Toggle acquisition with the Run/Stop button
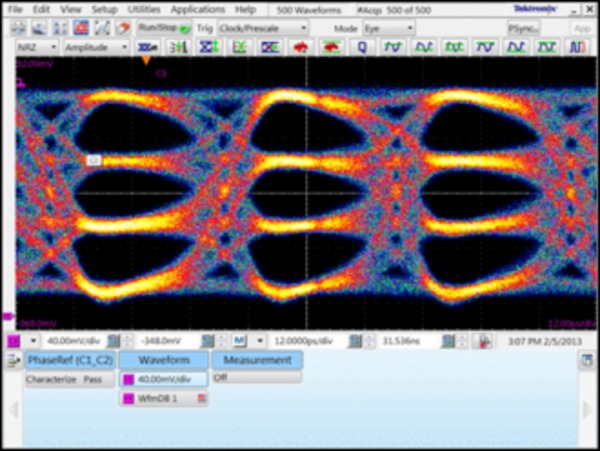600x451 pixels. pyautogui.click(x=164, y=28)
